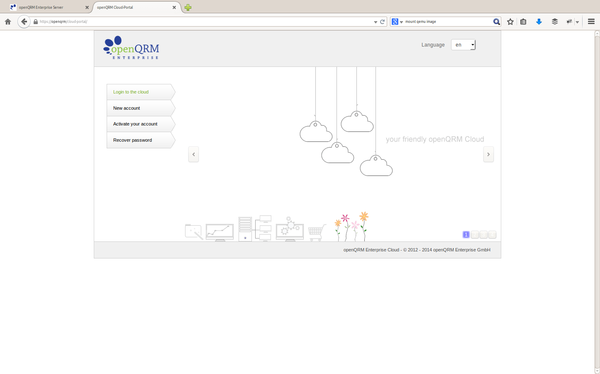This screenshot has width=600, height=374.
Task: Select the fourth slide indicator
Action: coord(492,235)
